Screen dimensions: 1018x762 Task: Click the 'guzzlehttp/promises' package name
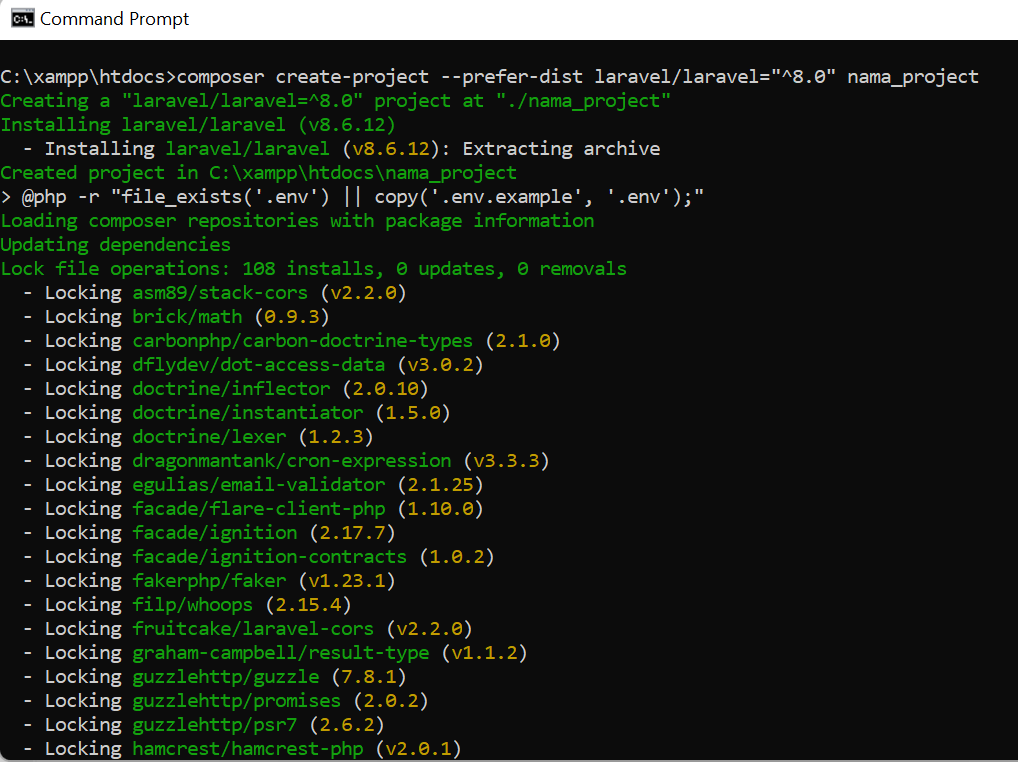click(x=236, y=702)
